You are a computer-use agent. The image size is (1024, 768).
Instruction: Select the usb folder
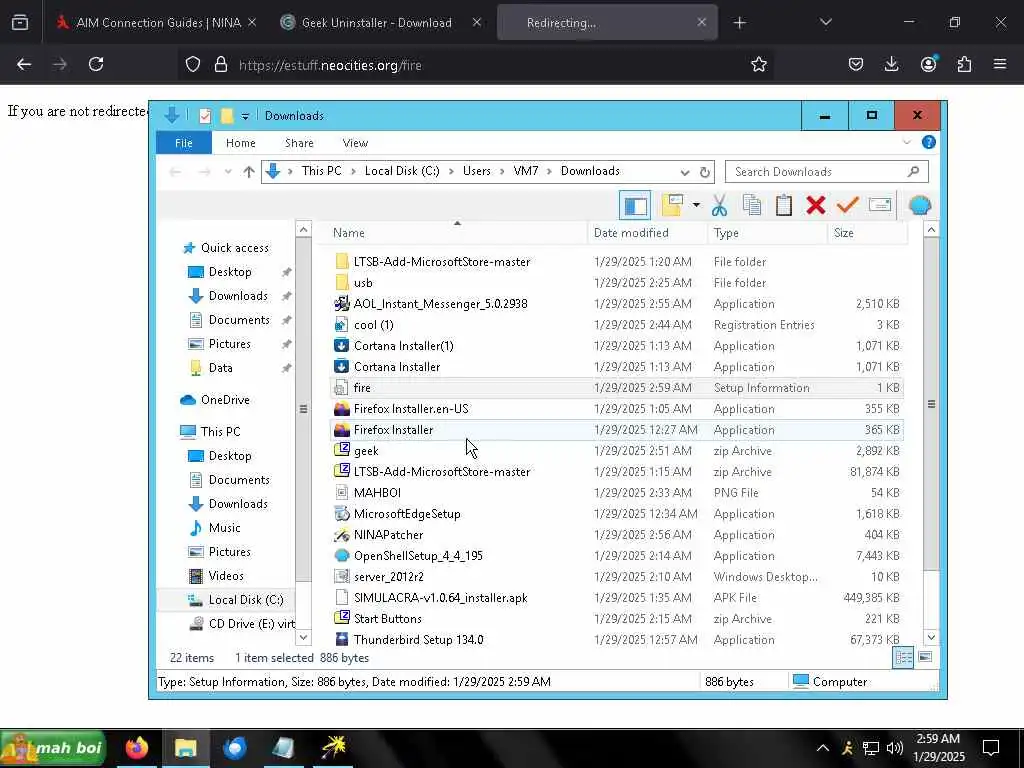[x=362, y=283]
